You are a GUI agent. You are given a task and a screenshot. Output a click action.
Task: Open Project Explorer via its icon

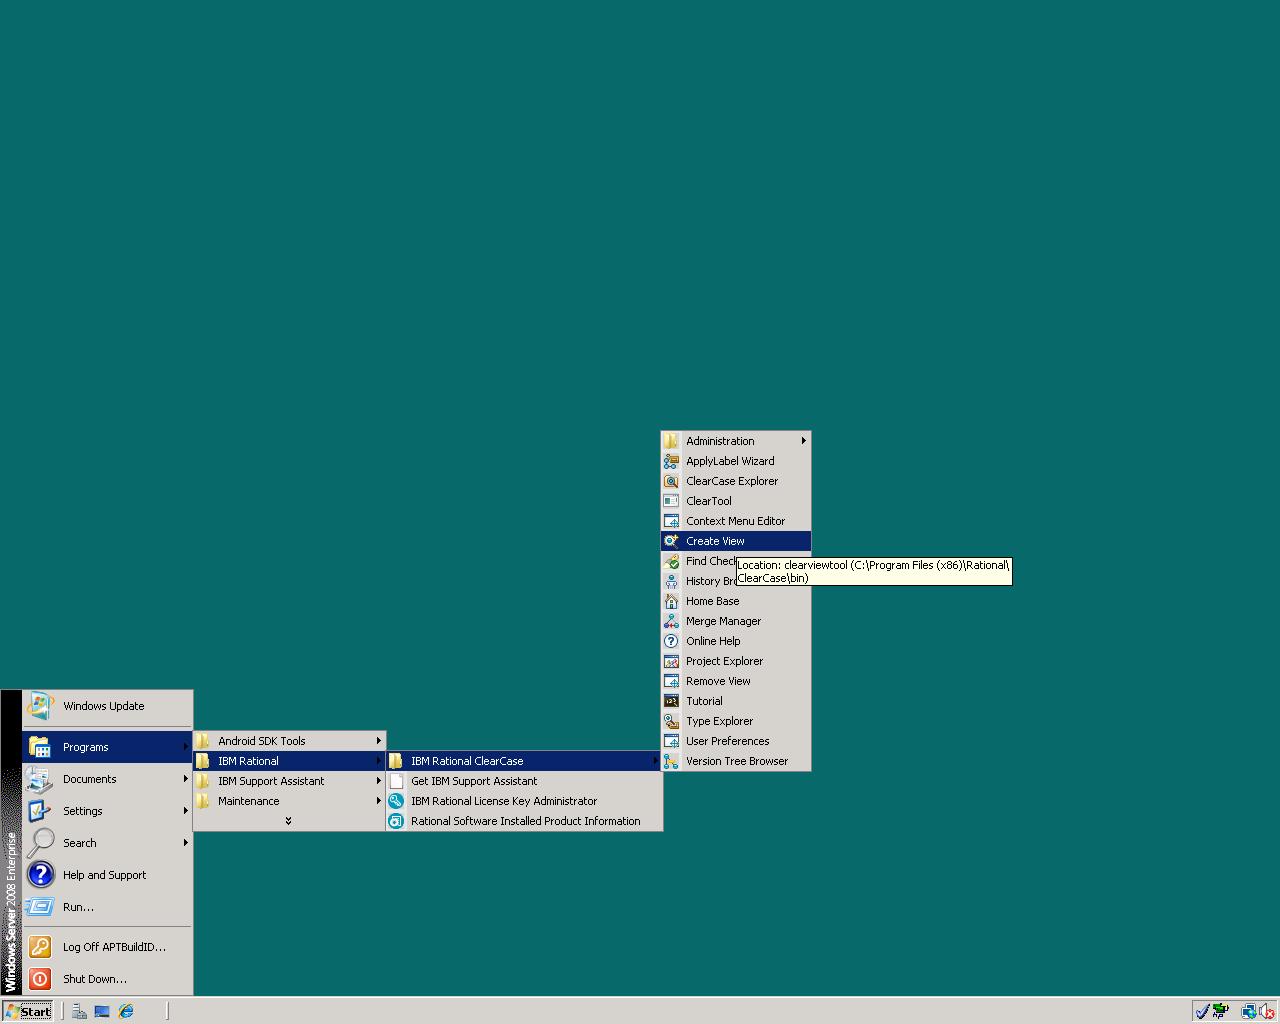click(x=671, y=661)
